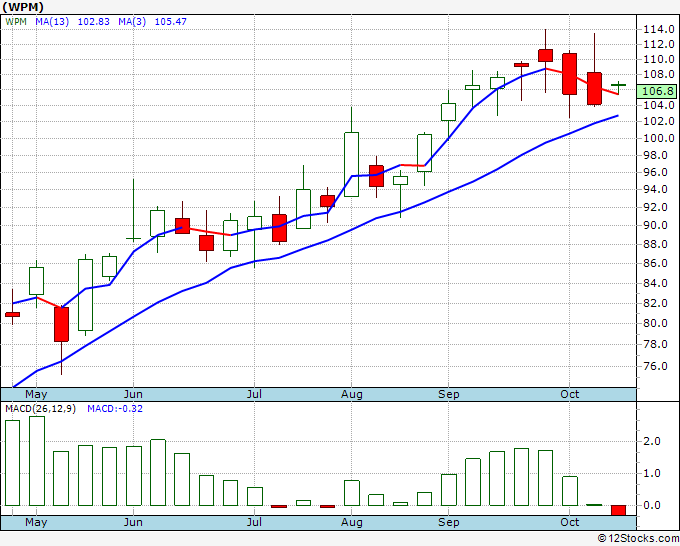The width and height of the screenshot is (680, 546).
Task: Click the 76.0 price axis label
Action: click(655, 366)
